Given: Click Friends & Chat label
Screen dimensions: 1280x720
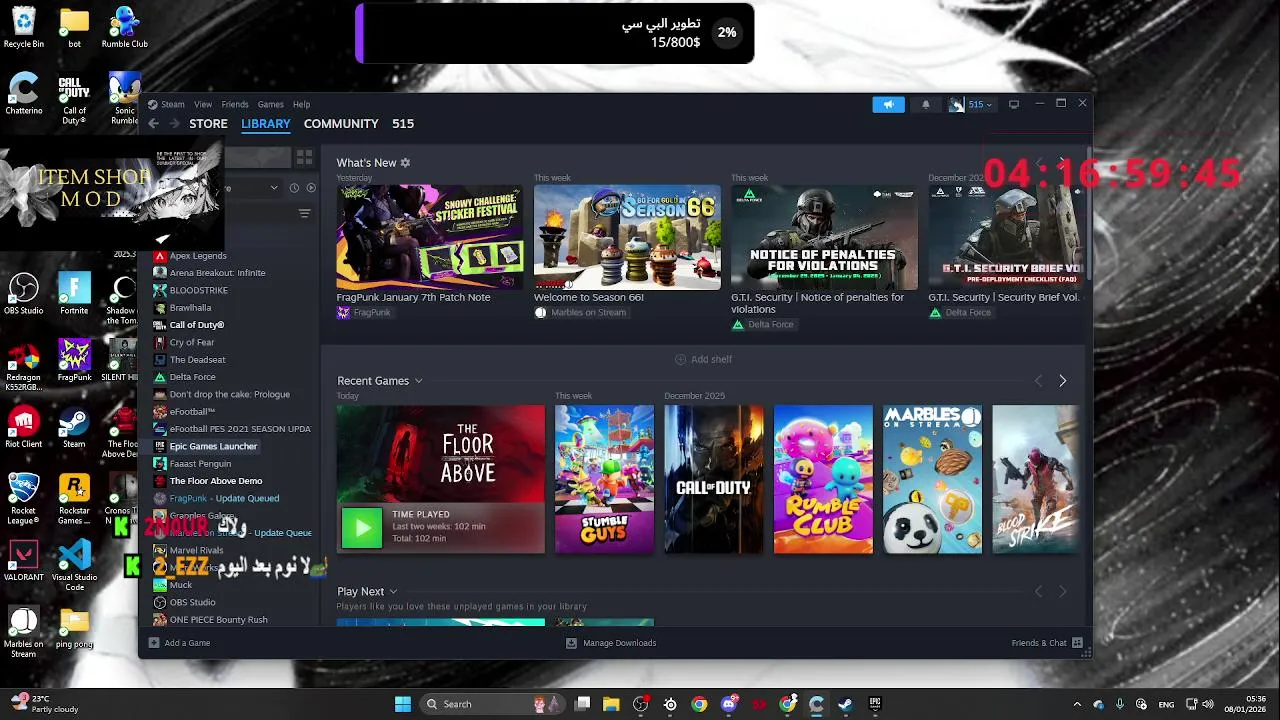Looking at the screenshot, I should click(x=1039, y=643).
